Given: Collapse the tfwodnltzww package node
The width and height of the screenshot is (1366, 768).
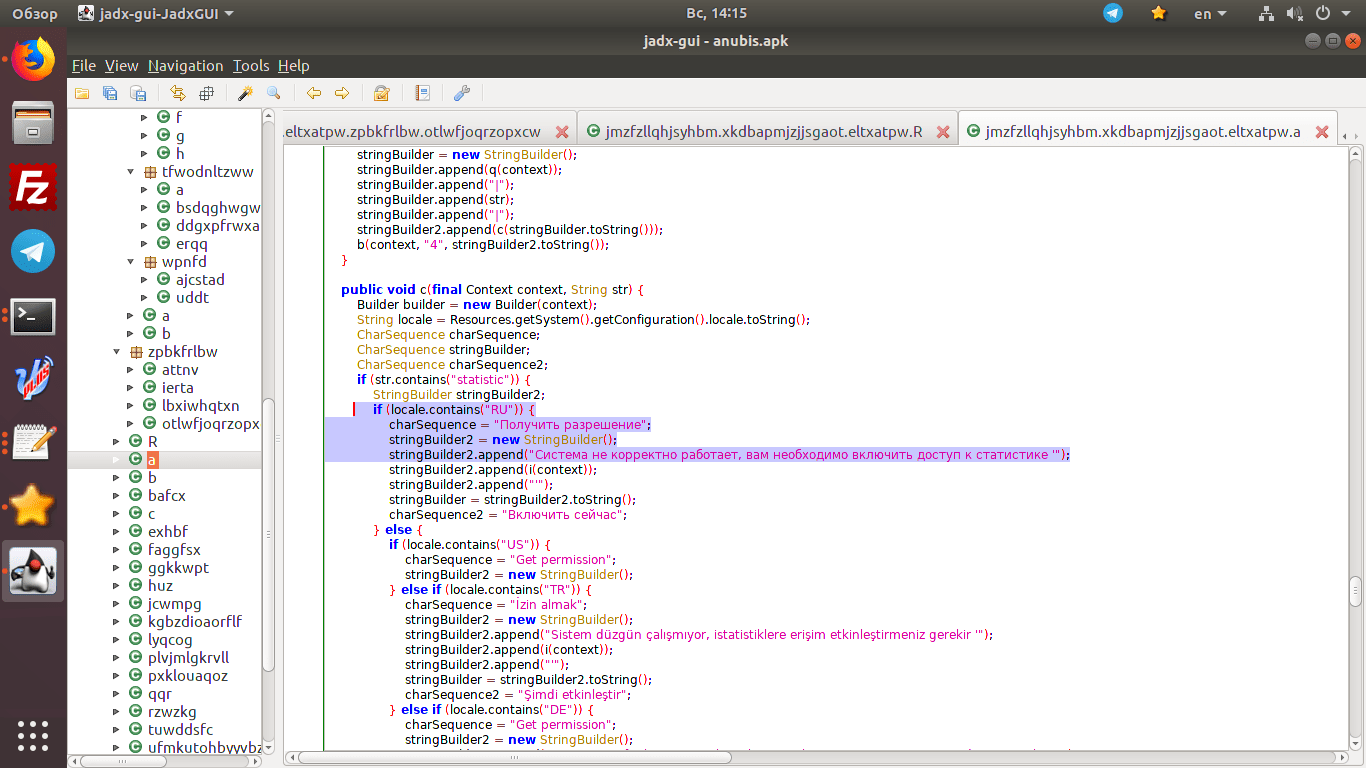Looking at the screenshot, I should tap(130, 172).
